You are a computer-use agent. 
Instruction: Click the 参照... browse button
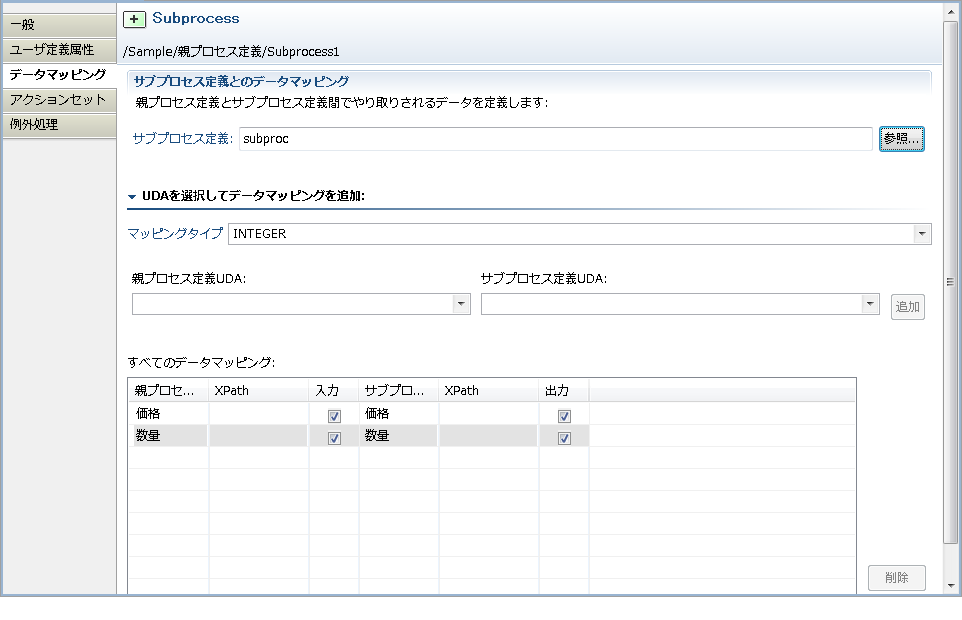pyautogui.click(x=901, y=139)
